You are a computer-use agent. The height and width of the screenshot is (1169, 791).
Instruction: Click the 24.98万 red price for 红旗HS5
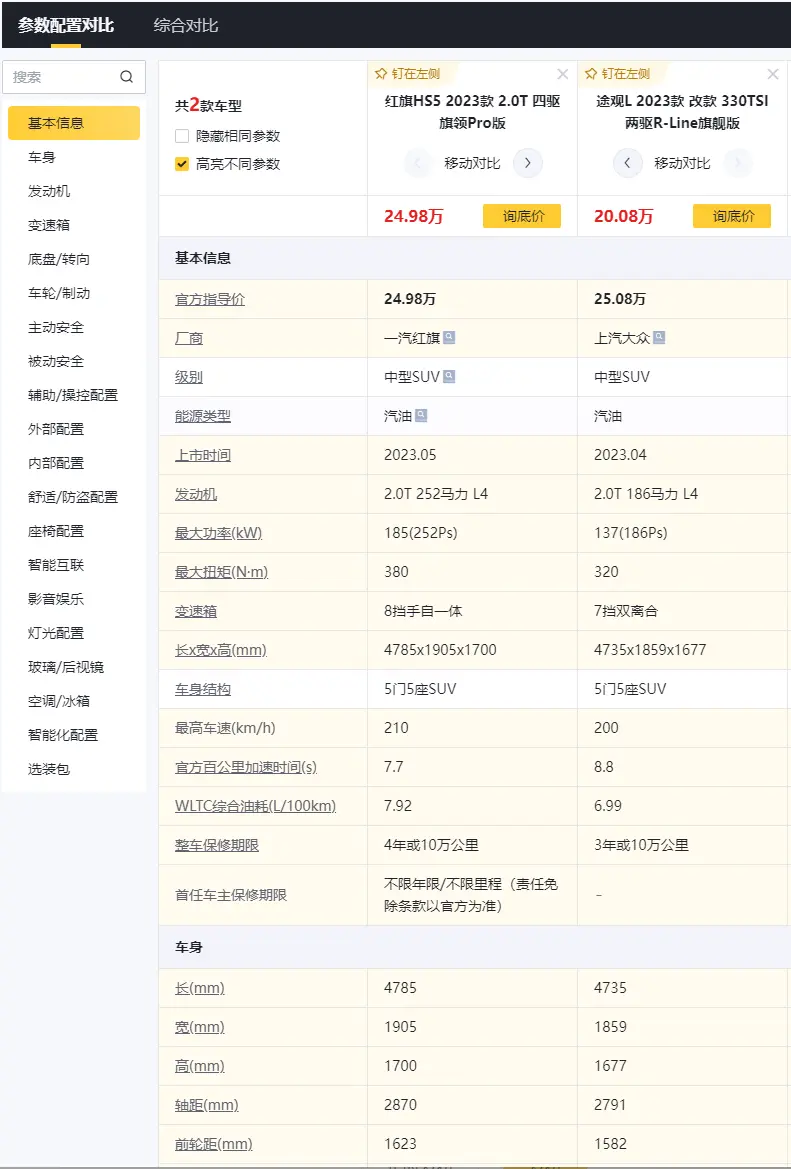[x=414, y=216]
